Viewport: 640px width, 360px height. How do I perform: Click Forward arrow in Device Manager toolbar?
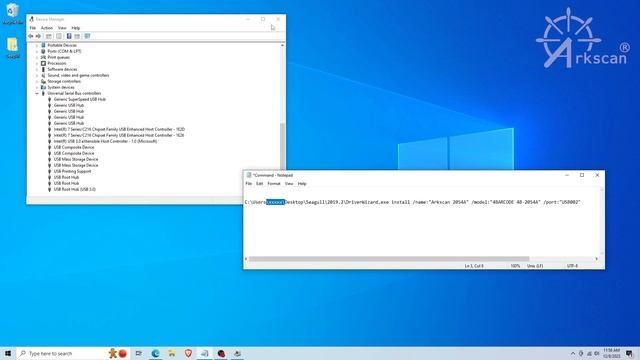click(x=38, y=36)
